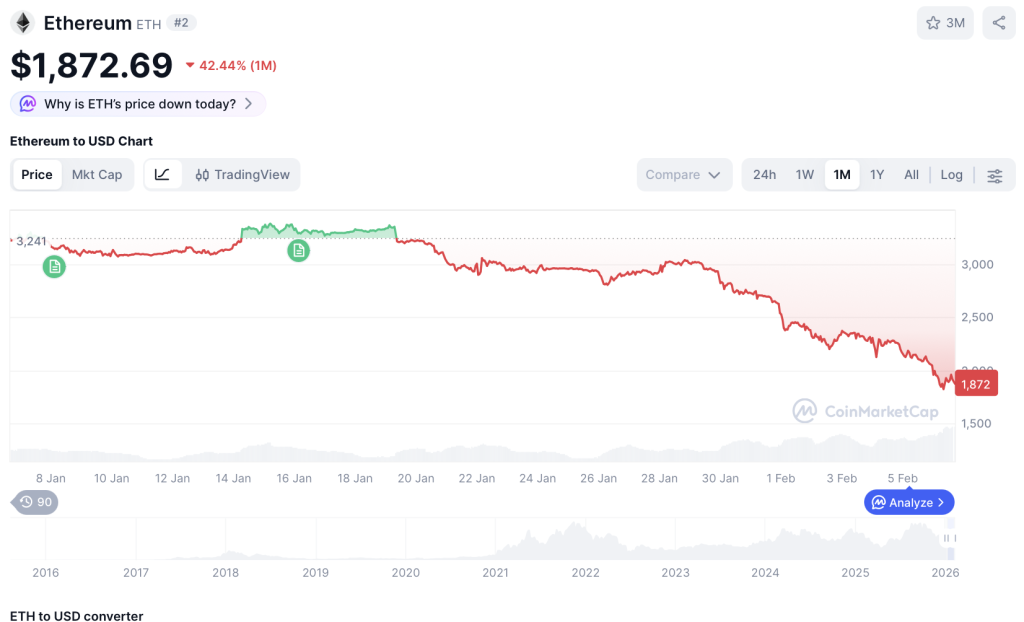Click the Analyze button

point(909,502)
